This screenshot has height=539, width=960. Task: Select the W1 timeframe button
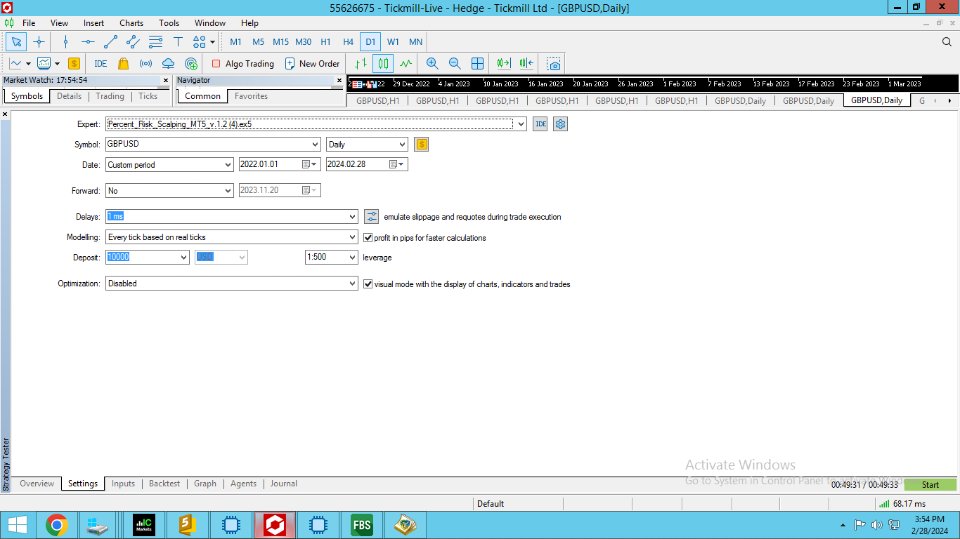coord(393,42)
